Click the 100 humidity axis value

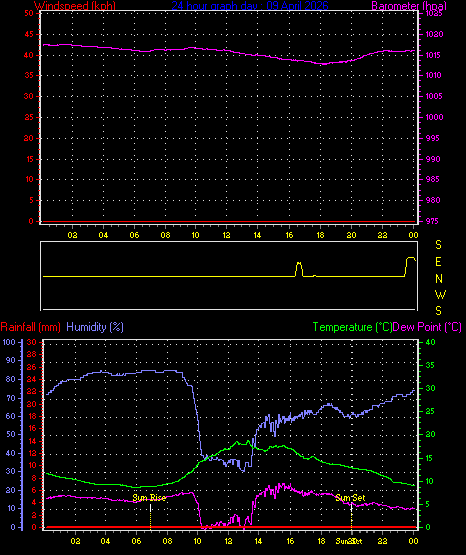[9, 342]
